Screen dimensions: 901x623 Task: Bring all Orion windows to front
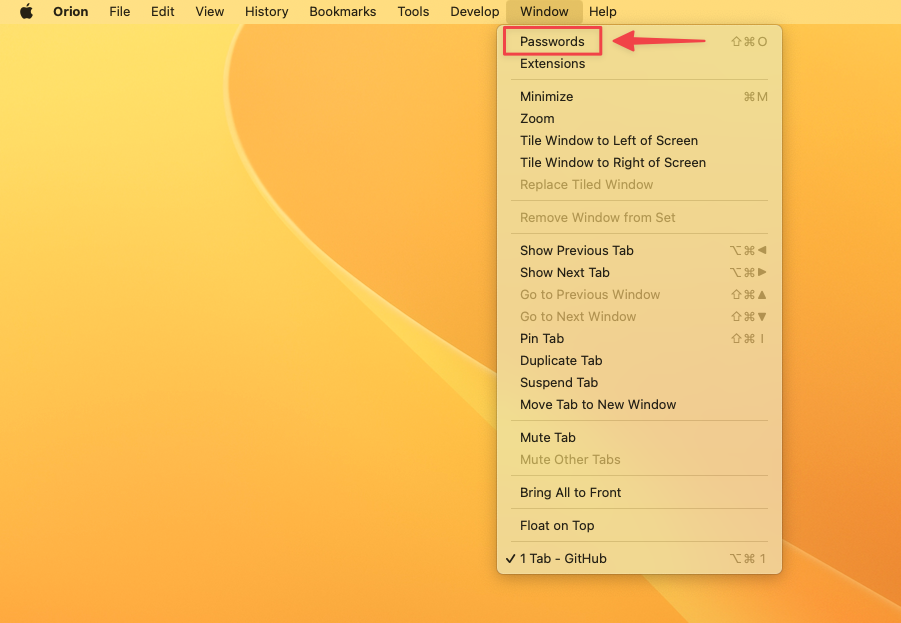click(x=570, y=492)
